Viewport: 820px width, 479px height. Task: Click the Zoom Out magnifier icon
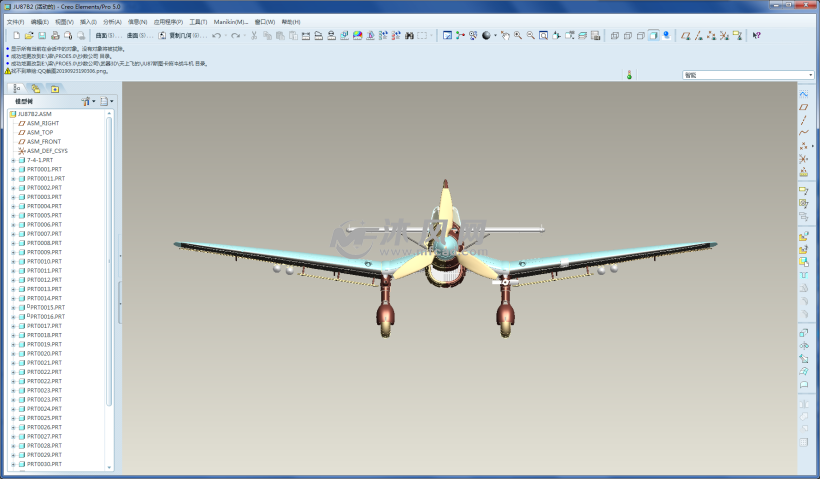tap(530, 35)
